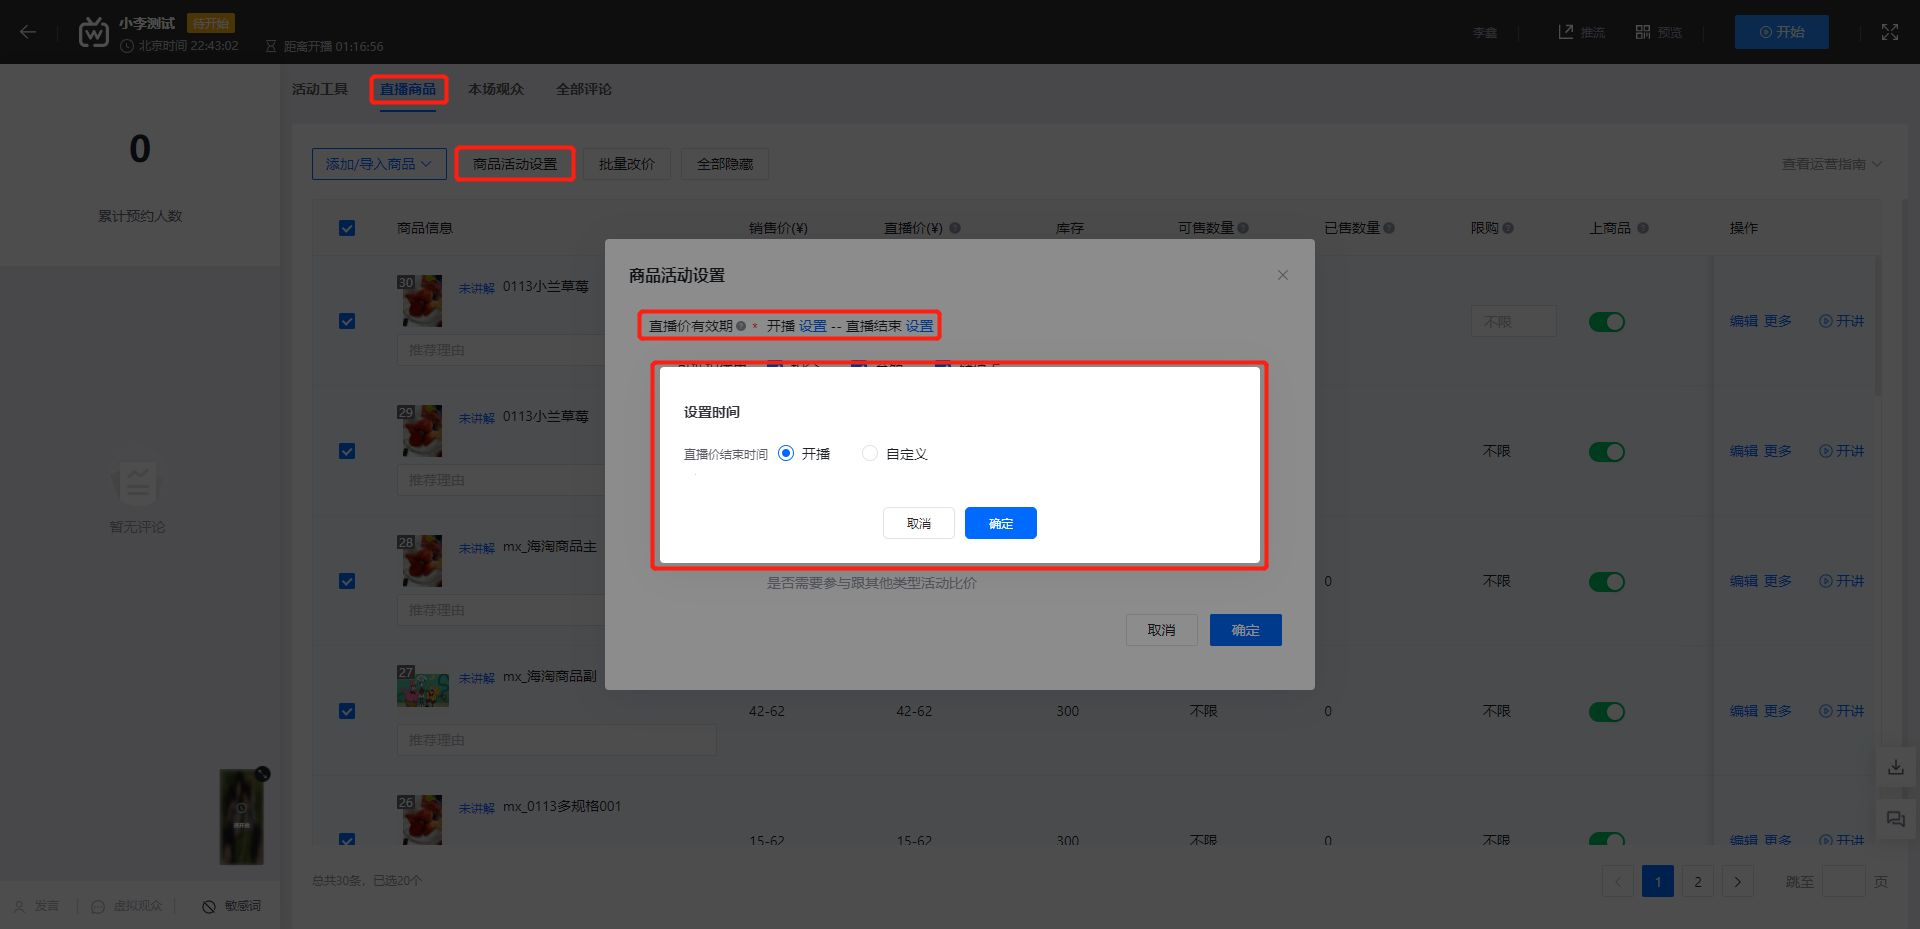Uncheck the checkbox for item 28 mx_海淘商品主
Viewport: 1920px width, 929px height.
pyautogui.click(x=347, y=581)
